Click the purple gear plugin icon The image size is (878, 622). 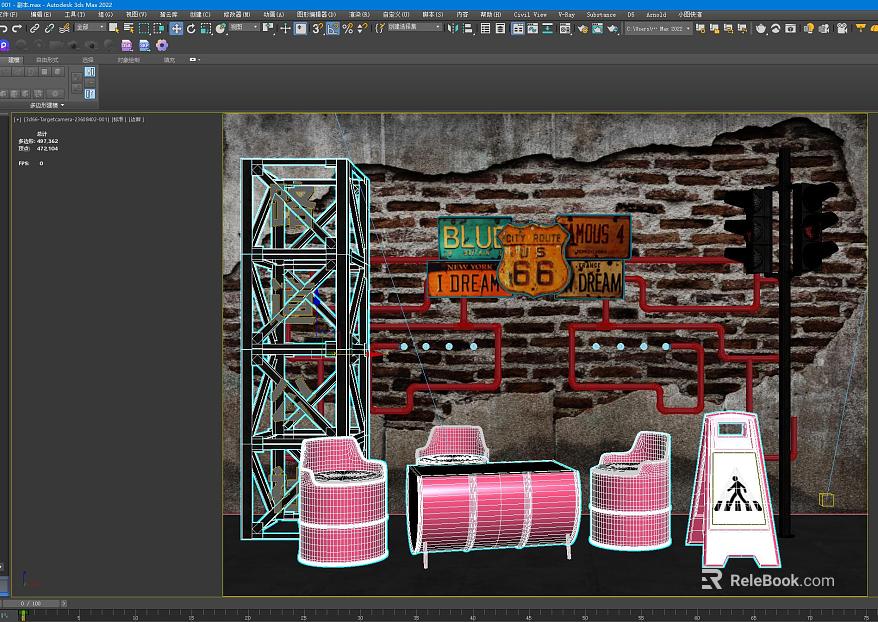162,45
